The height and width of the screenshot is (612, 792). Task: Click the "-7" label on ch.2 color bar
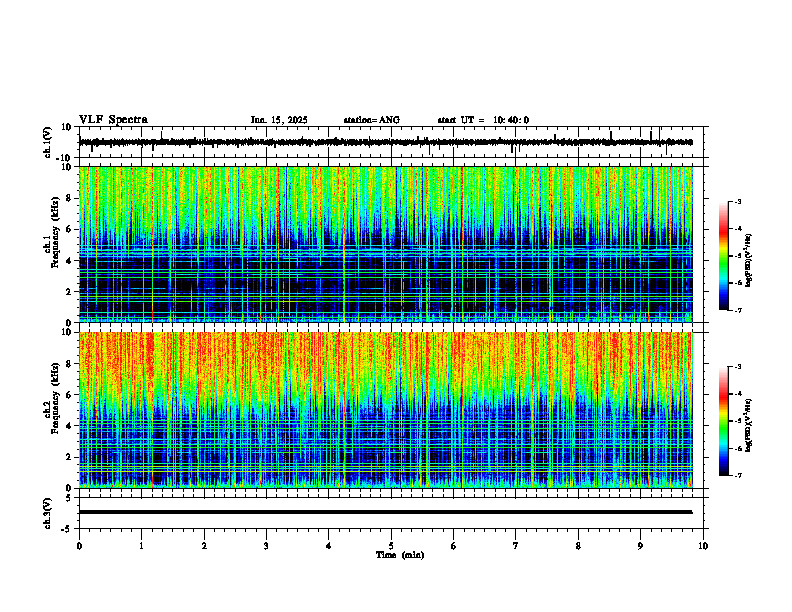pyautogui.click(x=738, y=475)
